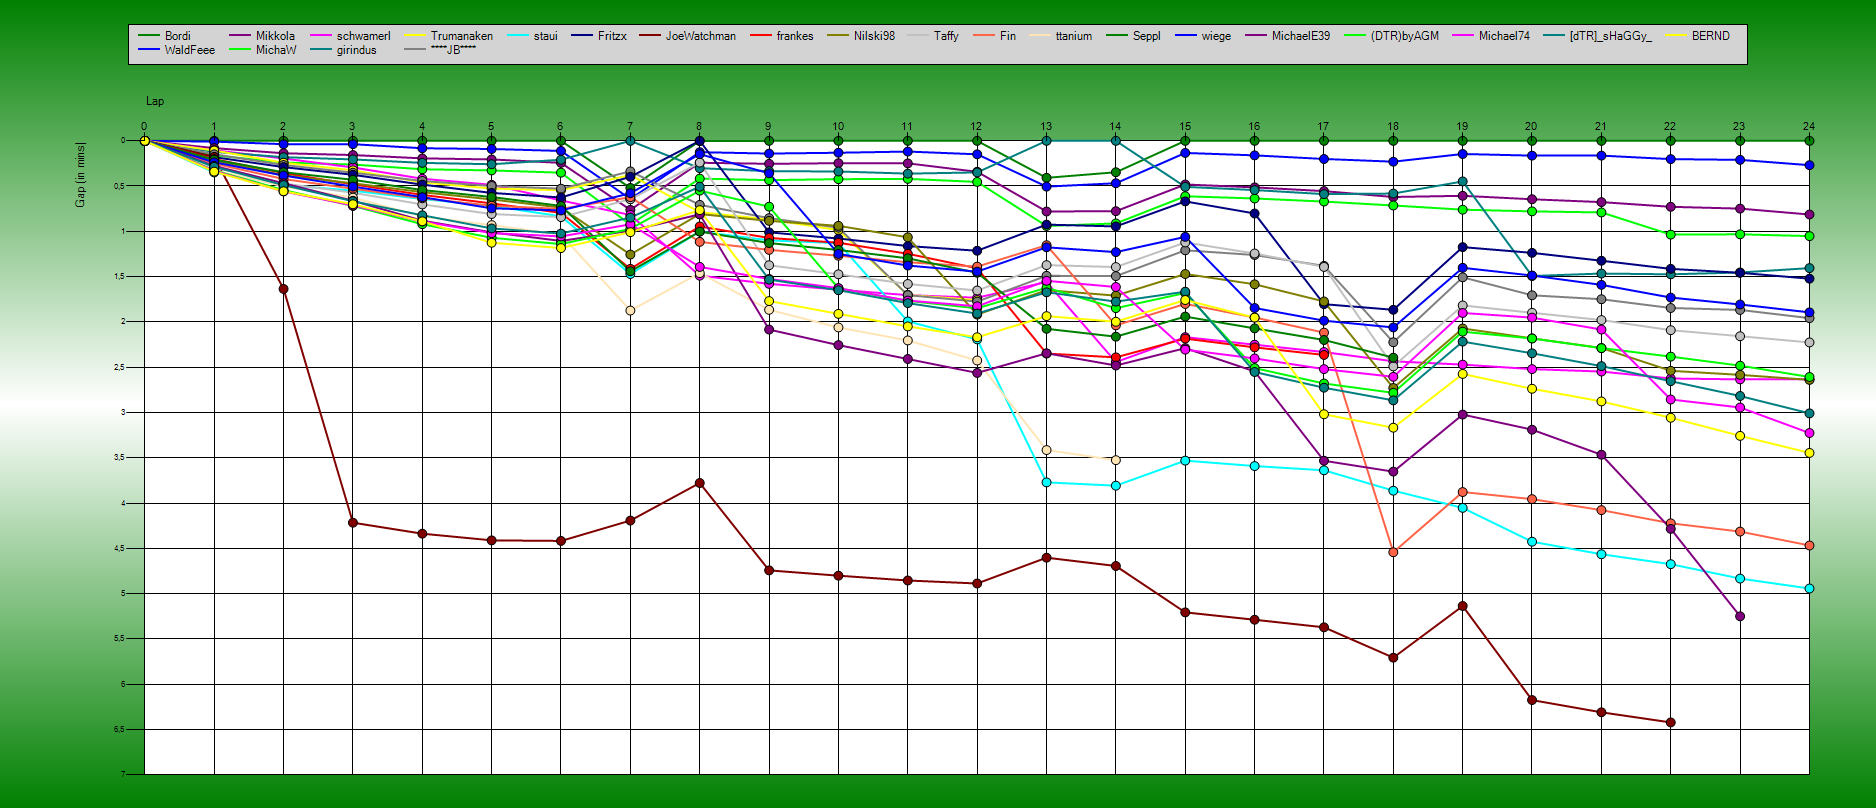1876x808 pixels.
Task: Click the [dTR]_sHaGGy_ legend label
Action: (1610, 36)
